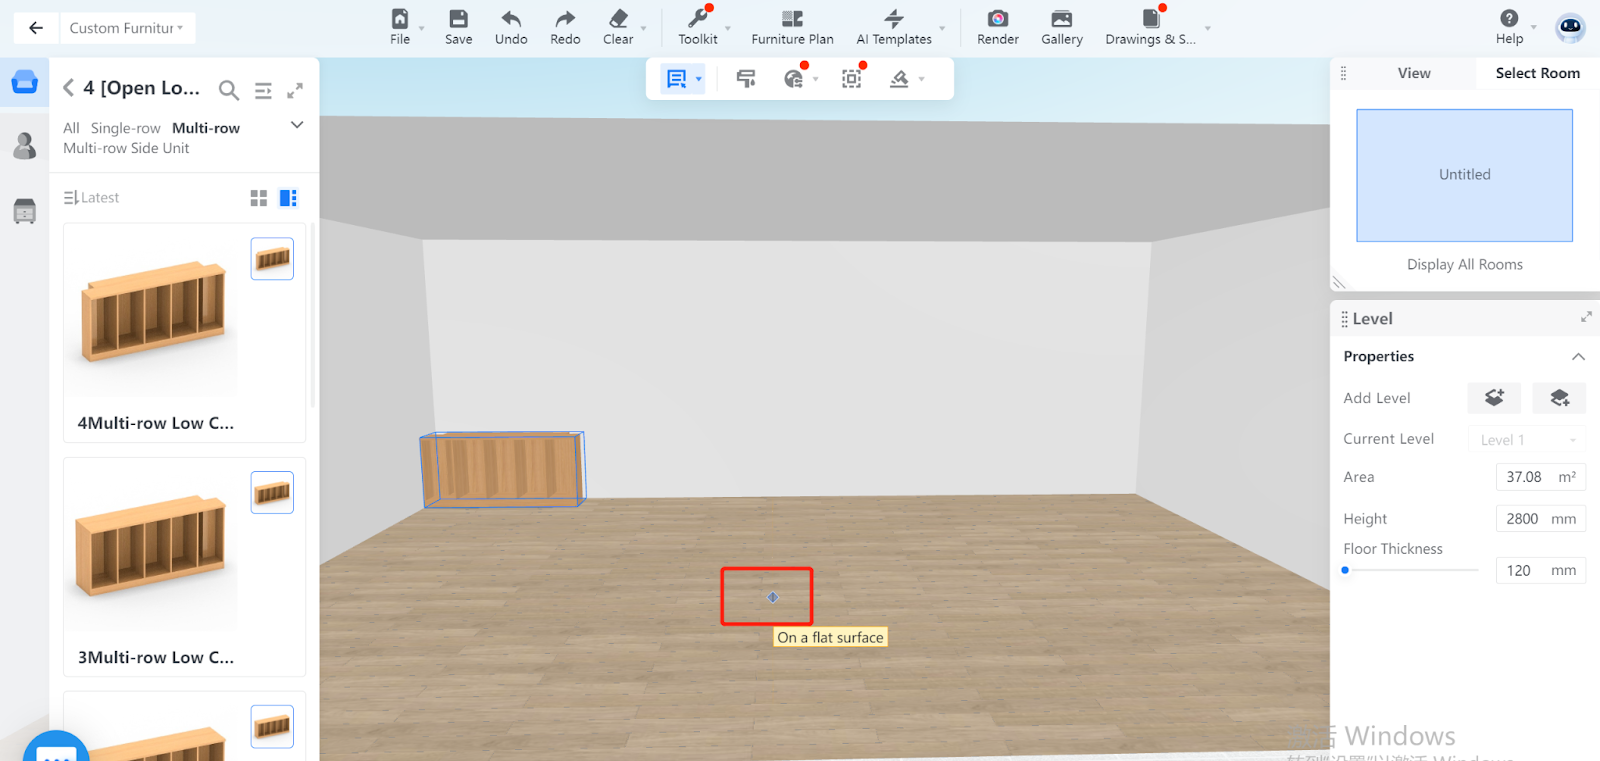The height and width of the screenshot is (761, 1600).
Task: Expand the Level panel to full size
Action: point(1586,317)
